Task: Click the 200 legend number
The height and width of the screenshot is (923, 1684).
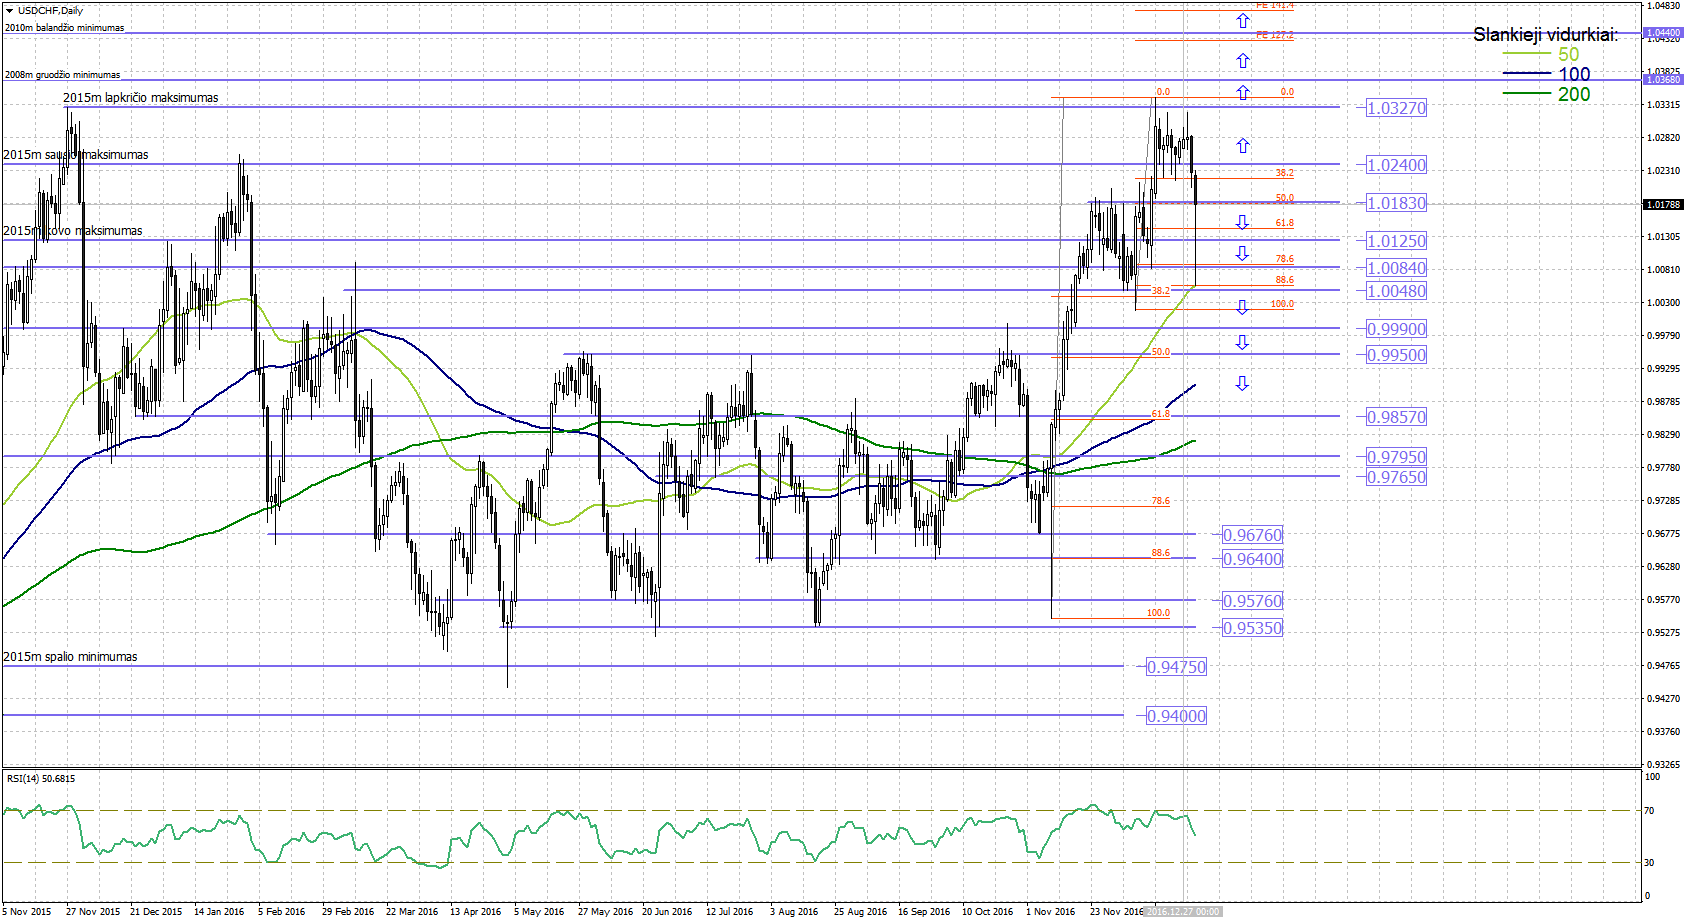Action: coord(1574,94)
